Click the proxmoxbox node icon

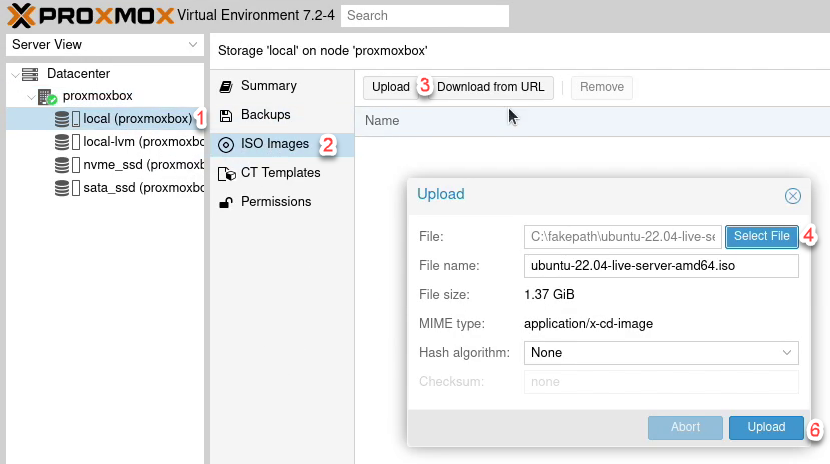pos(47,97)
